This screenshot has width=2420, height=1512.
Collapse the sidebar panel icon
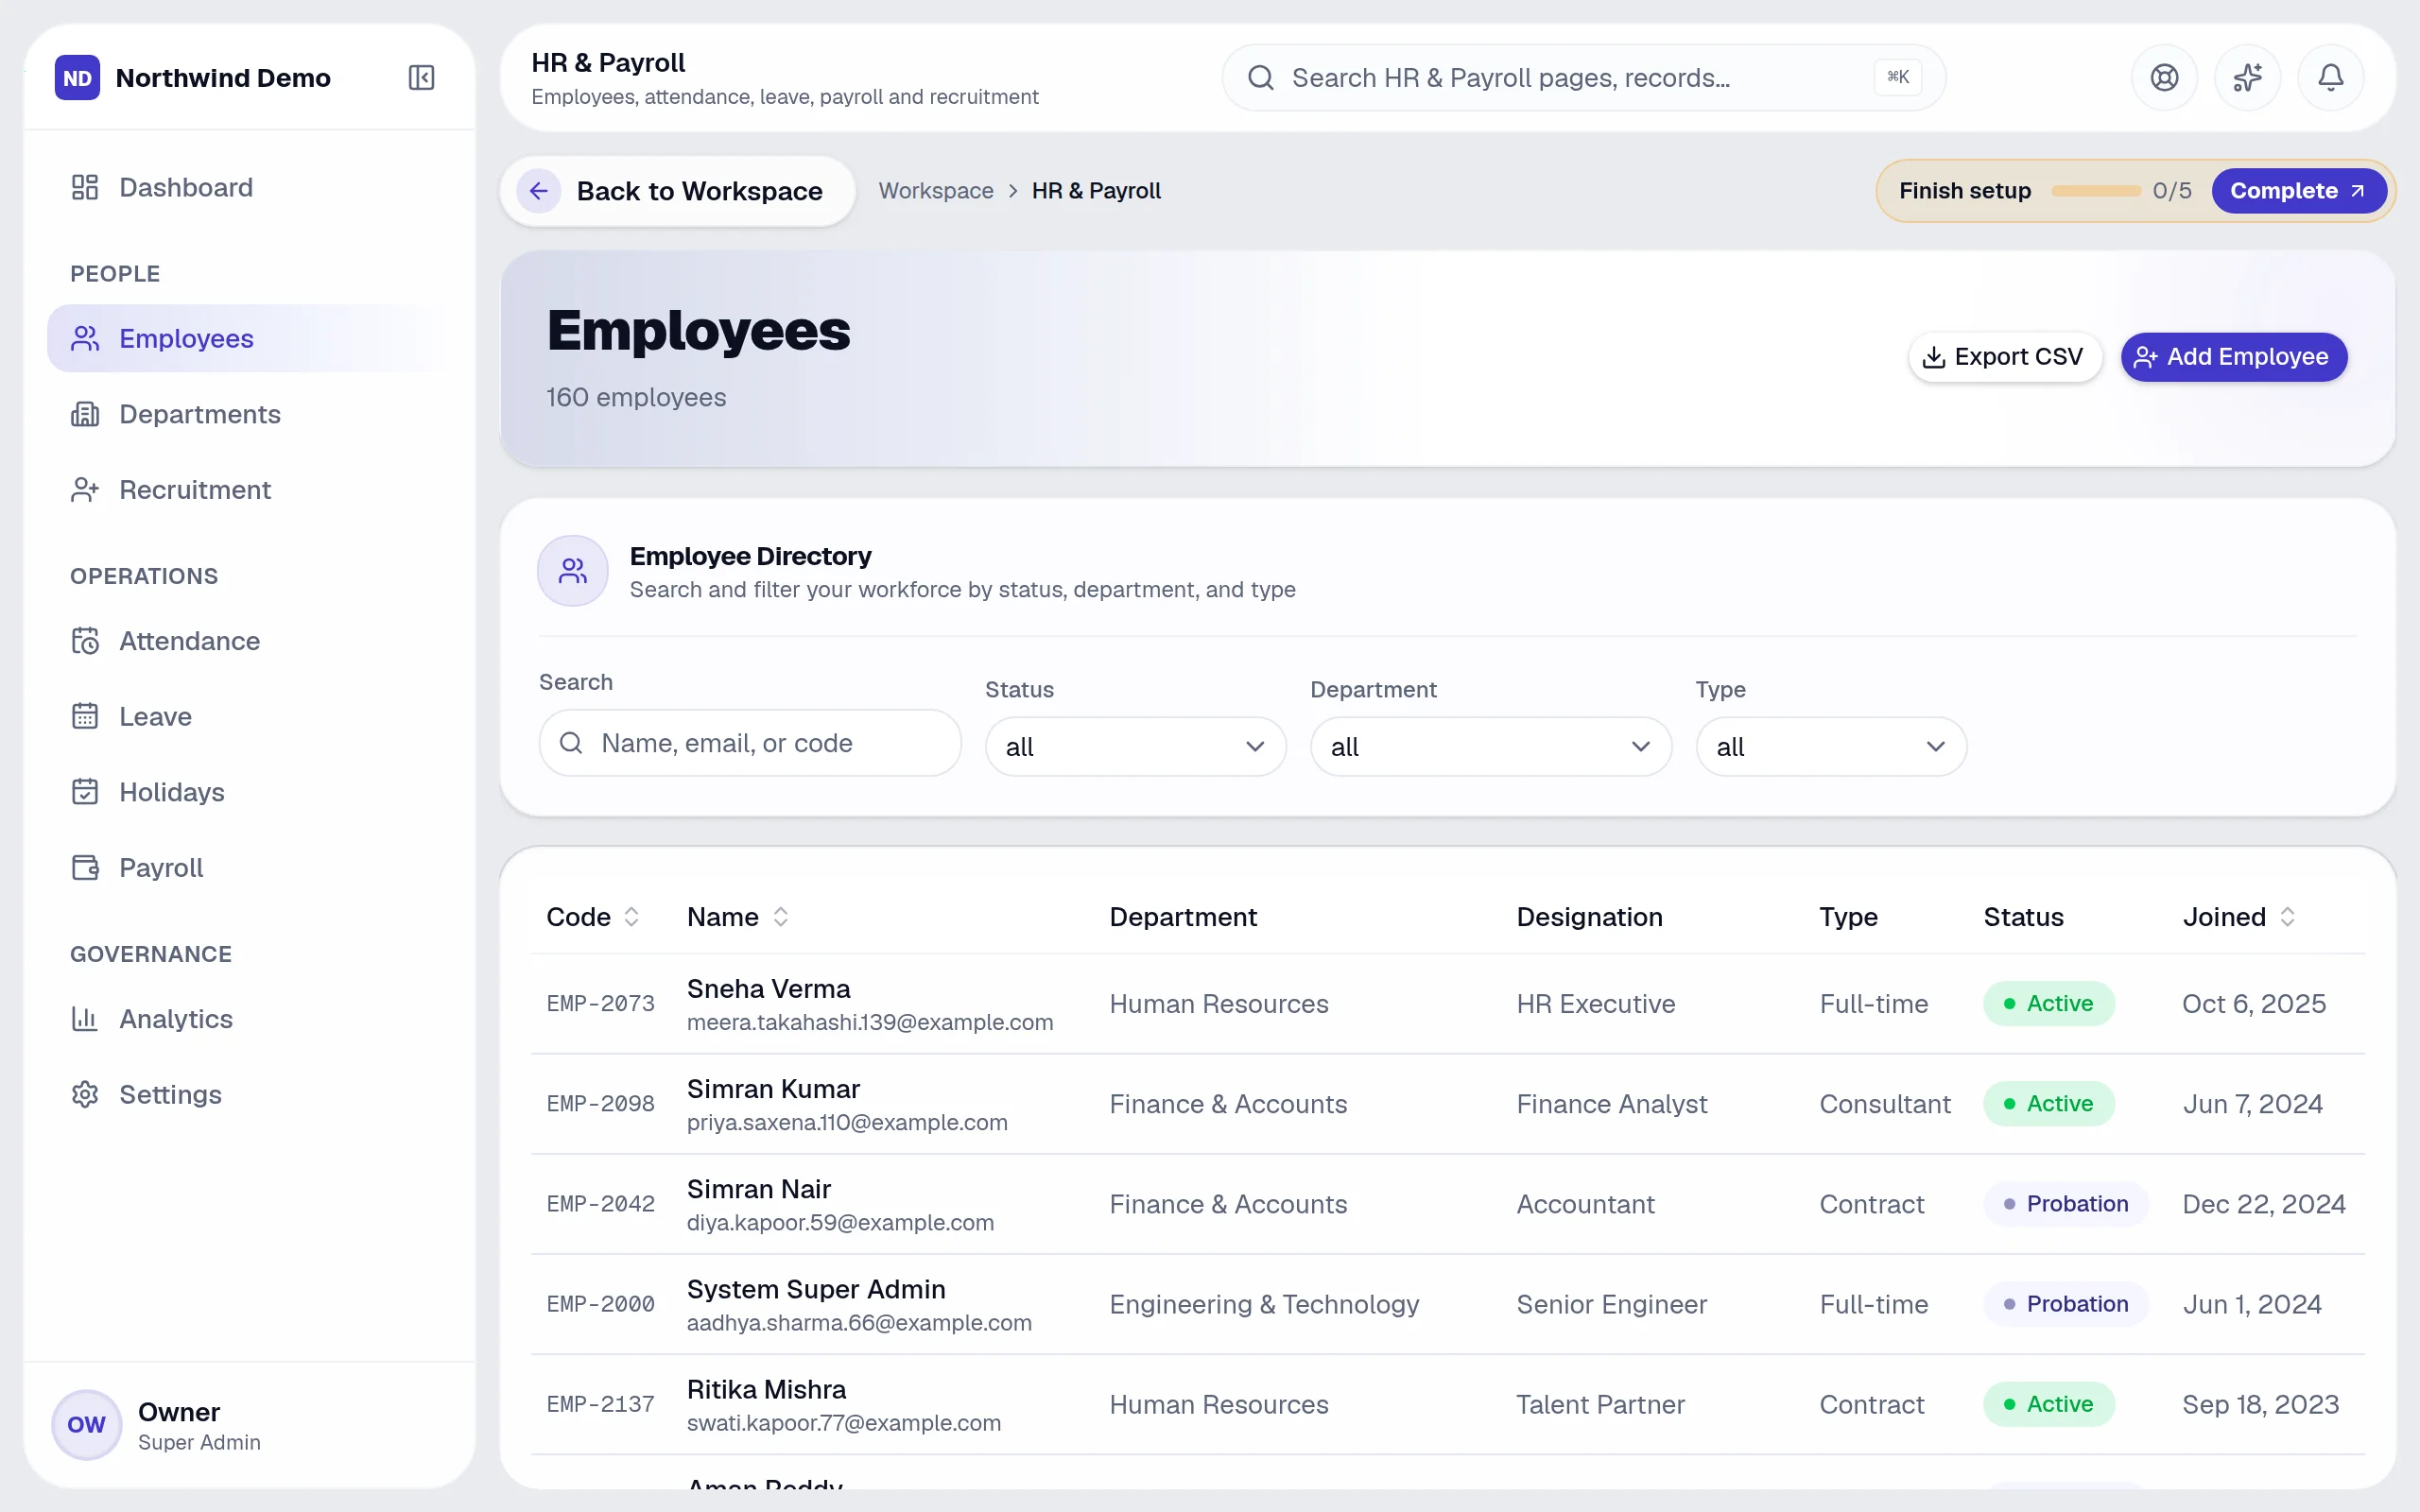pyautogui.click(x=421, y=77)
